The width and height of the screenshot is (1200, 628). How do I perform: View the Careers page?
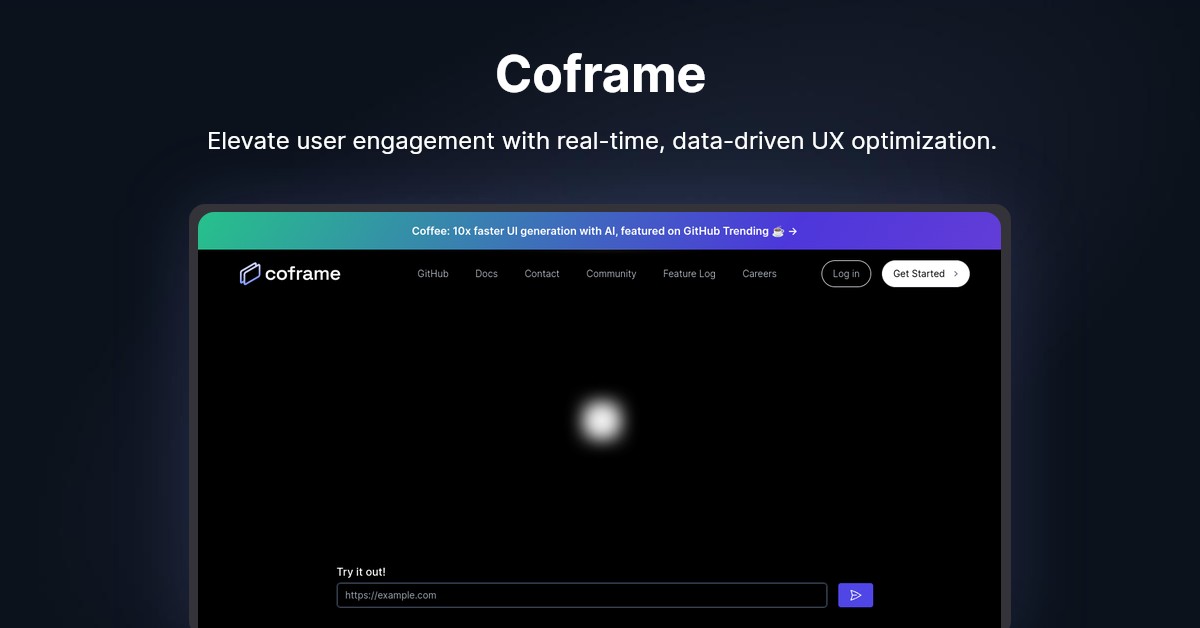pyautogui.click(x=759, y=273)
